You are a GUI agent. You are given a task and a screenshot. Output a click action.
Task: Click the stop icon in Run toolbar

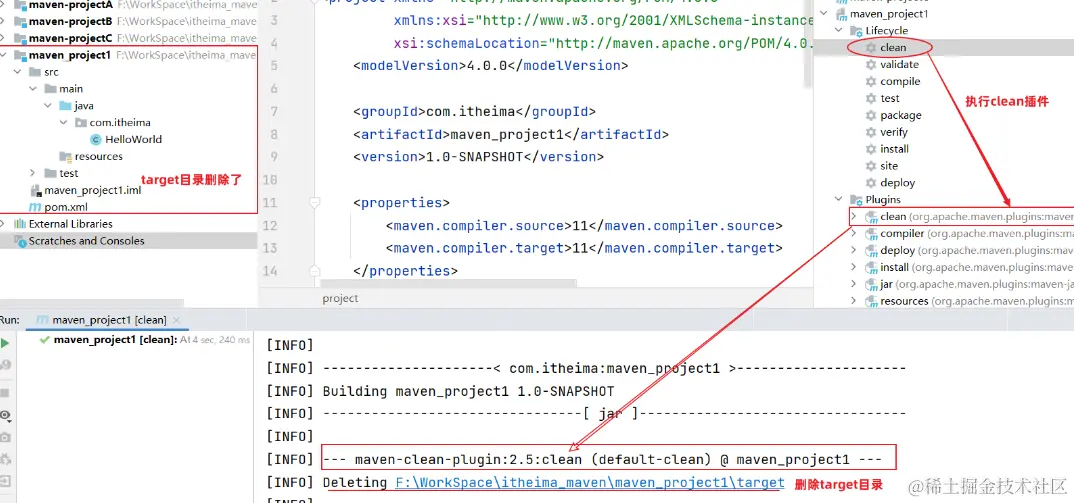pyautogui.click(x=5, y=393)
